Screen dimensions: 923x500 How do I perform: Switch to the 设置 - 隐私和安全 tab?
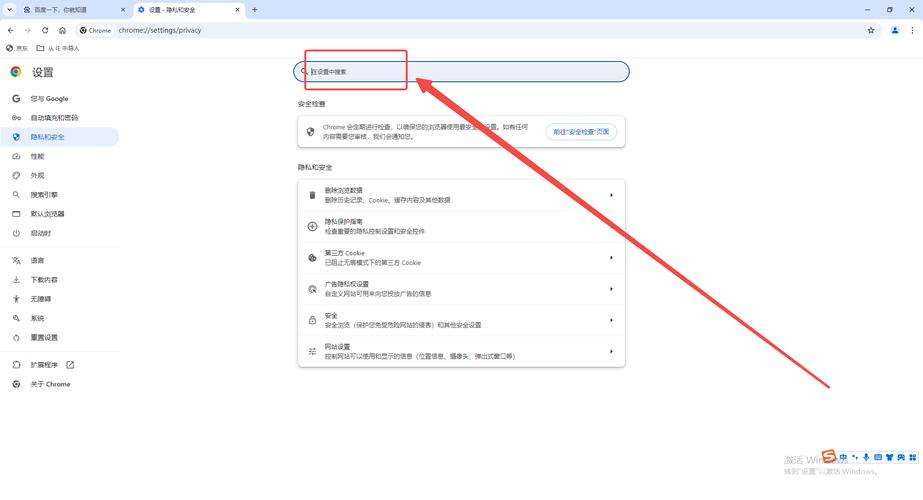coord(188,10)
